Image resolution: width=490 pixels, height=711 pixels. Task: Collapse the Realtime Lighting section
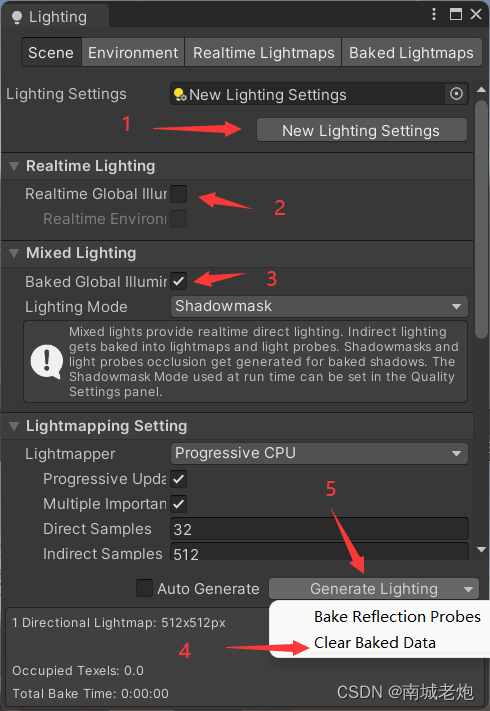14,166
